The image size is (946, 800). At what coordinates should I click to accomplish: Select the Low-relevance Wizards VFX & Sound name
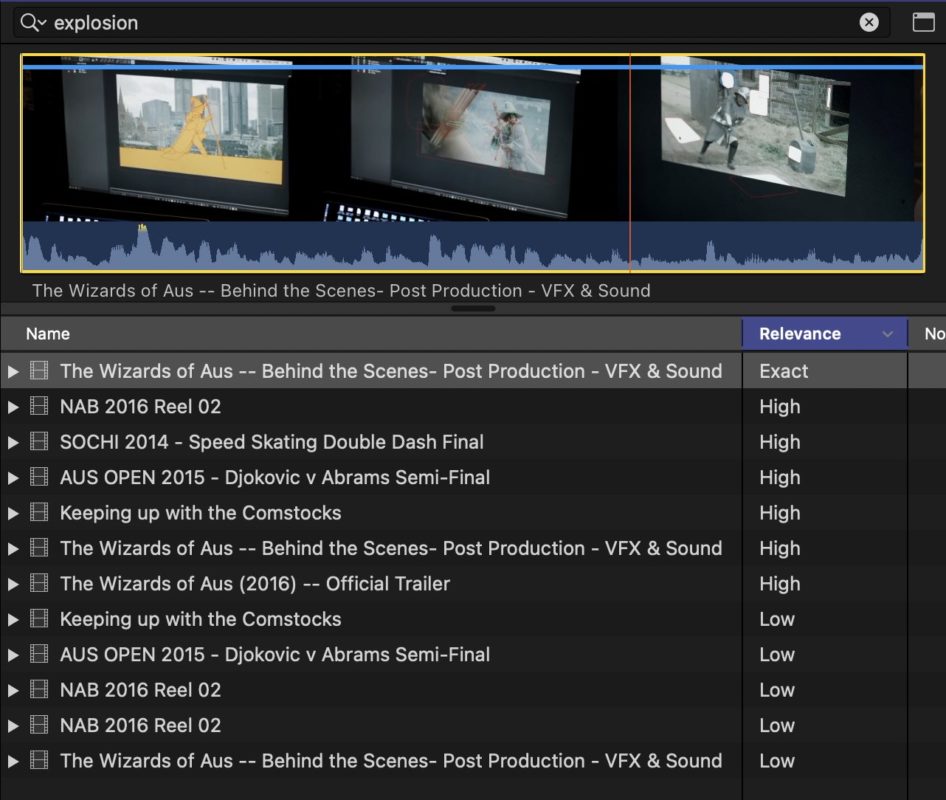pos(391,761)
